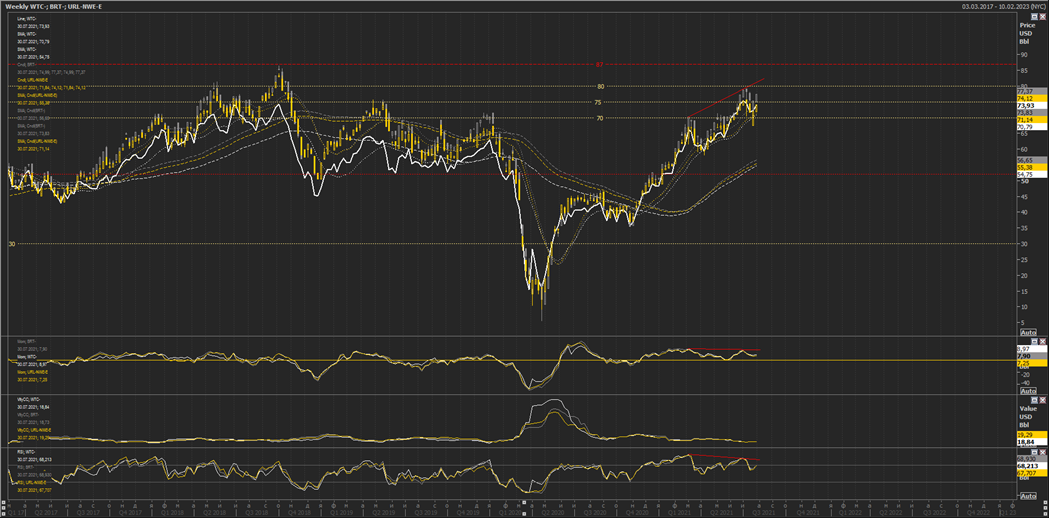
Task: Maximize the RSI indicator panel
Action: click(x=1034, y=452)
